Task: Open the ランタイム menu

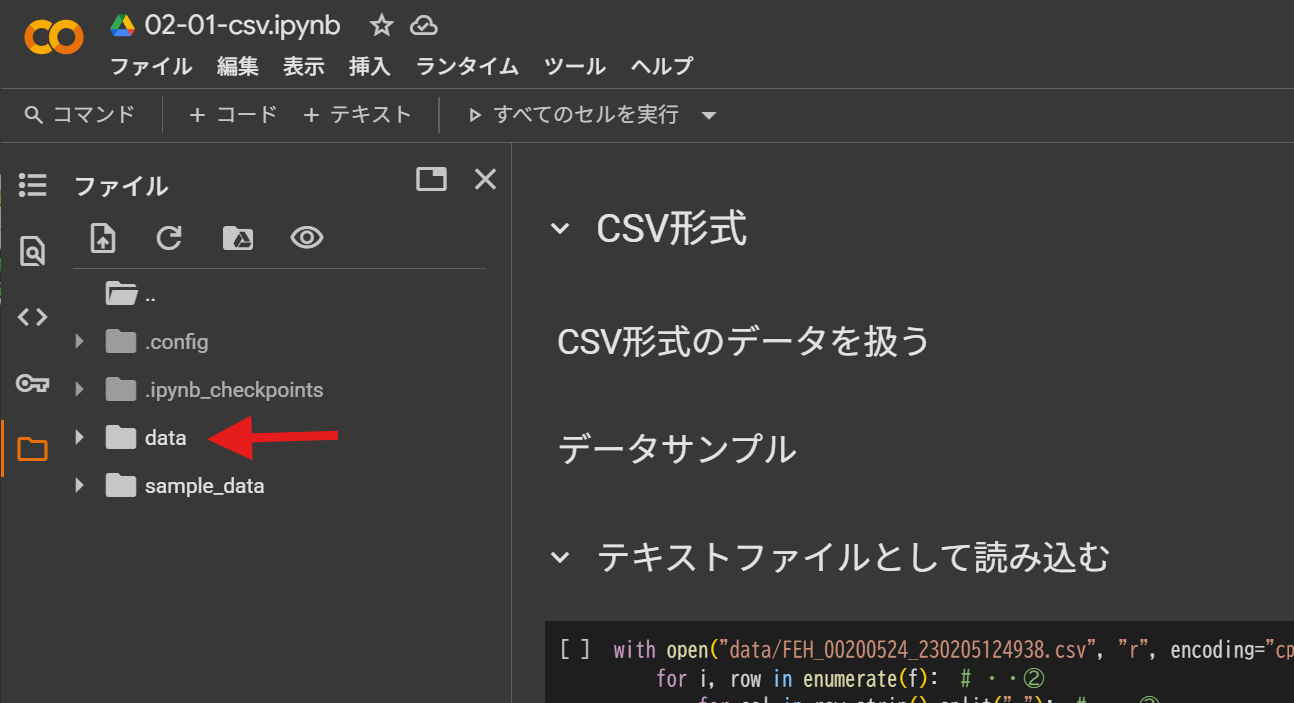Action: 467,67
